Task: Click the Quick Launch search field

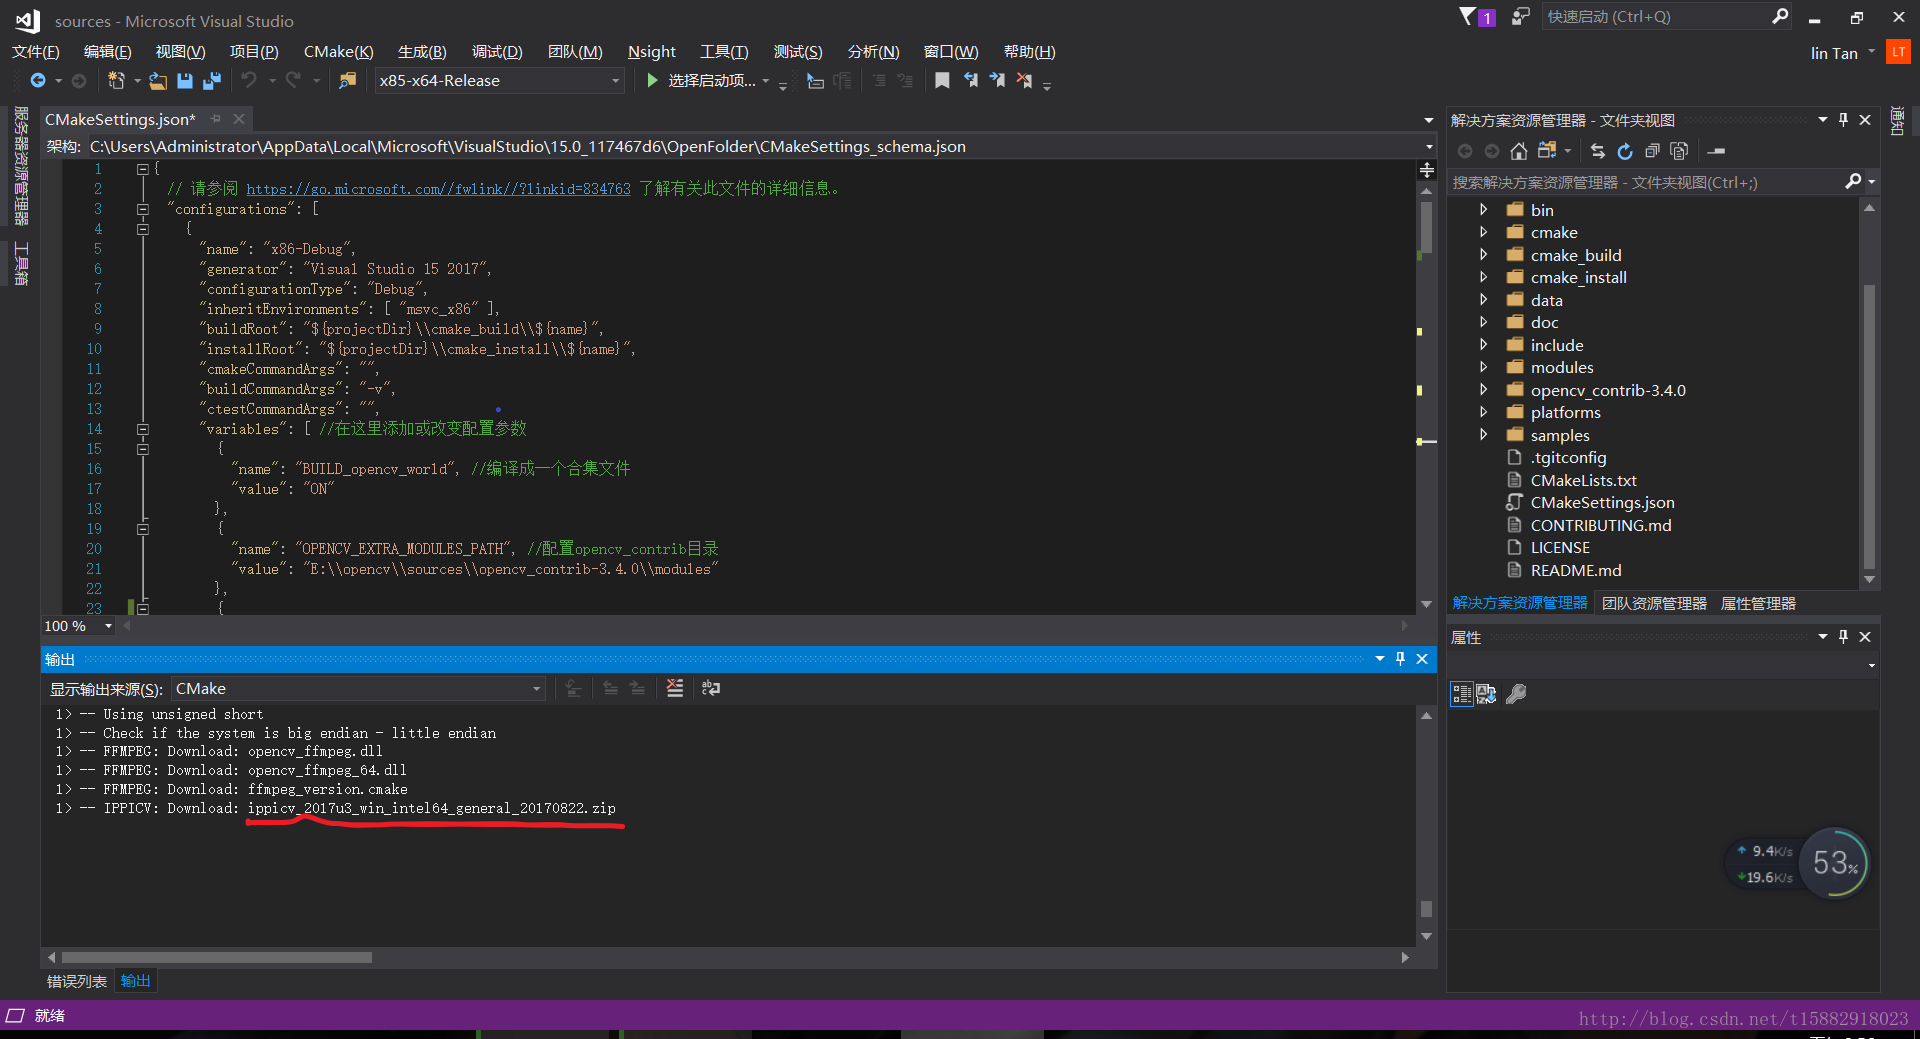Action: point(1656,17)
